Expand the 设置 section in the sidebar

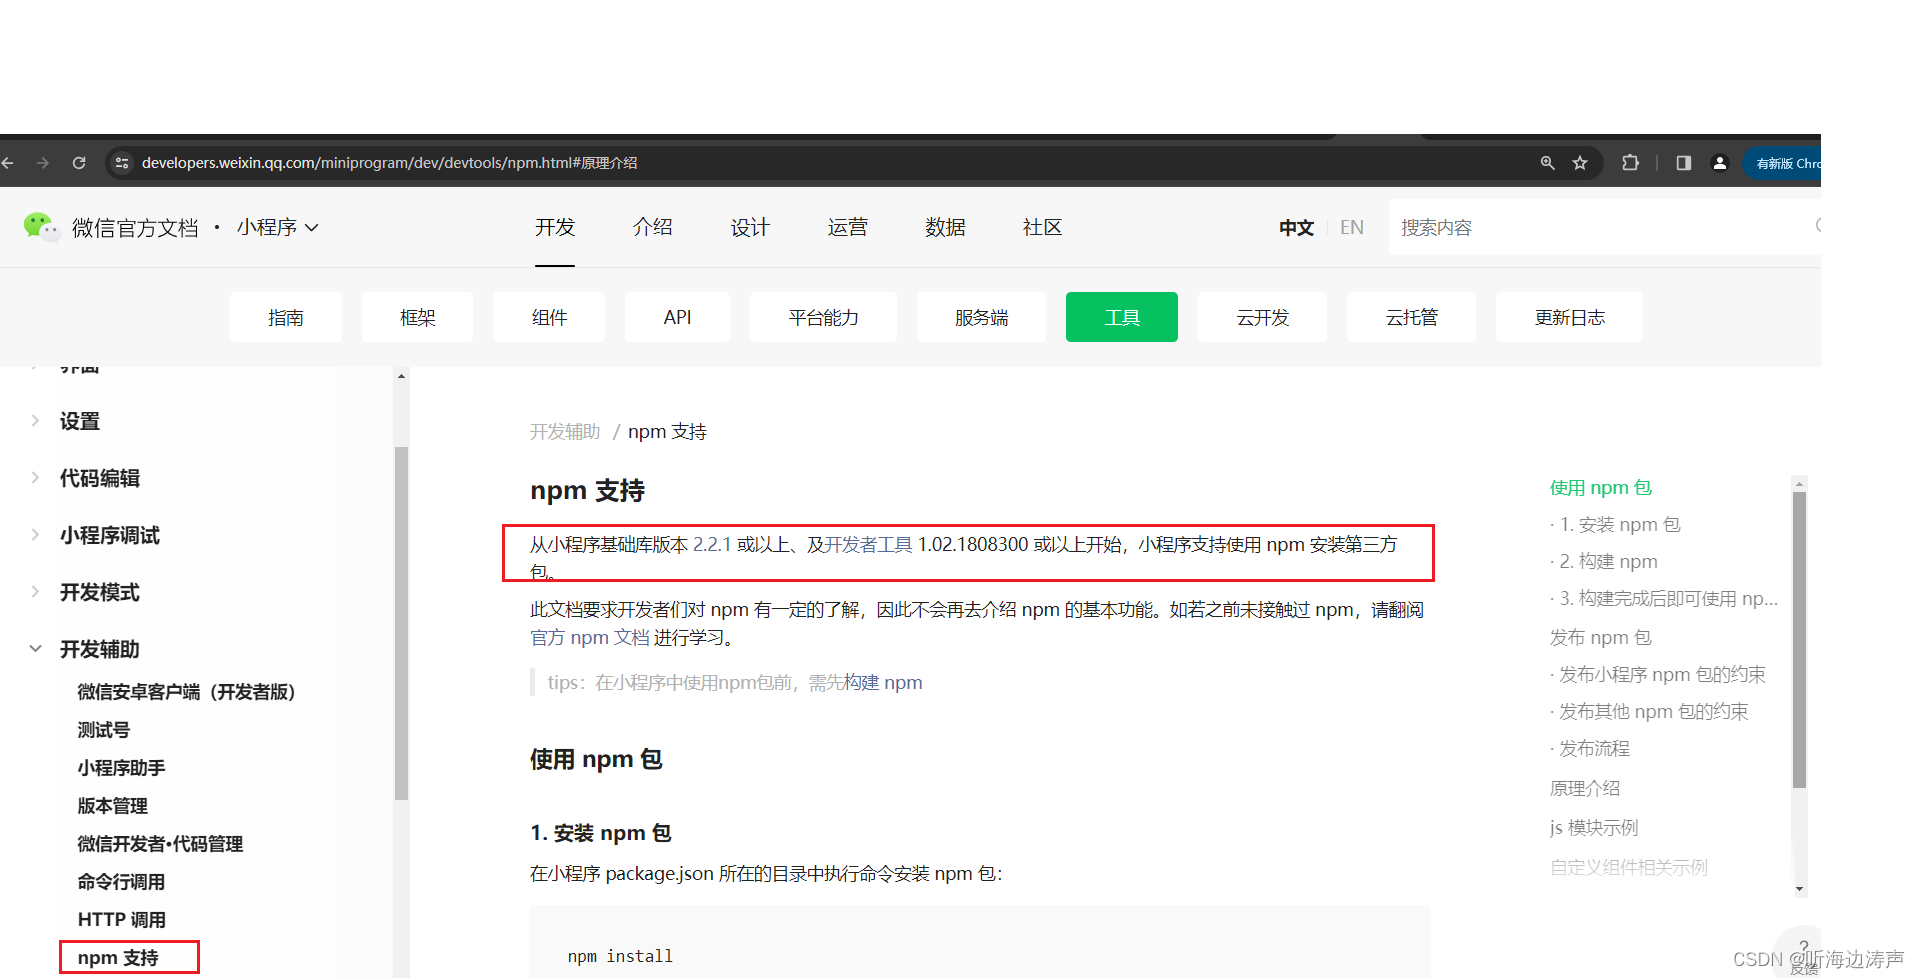tap(80, 421)
